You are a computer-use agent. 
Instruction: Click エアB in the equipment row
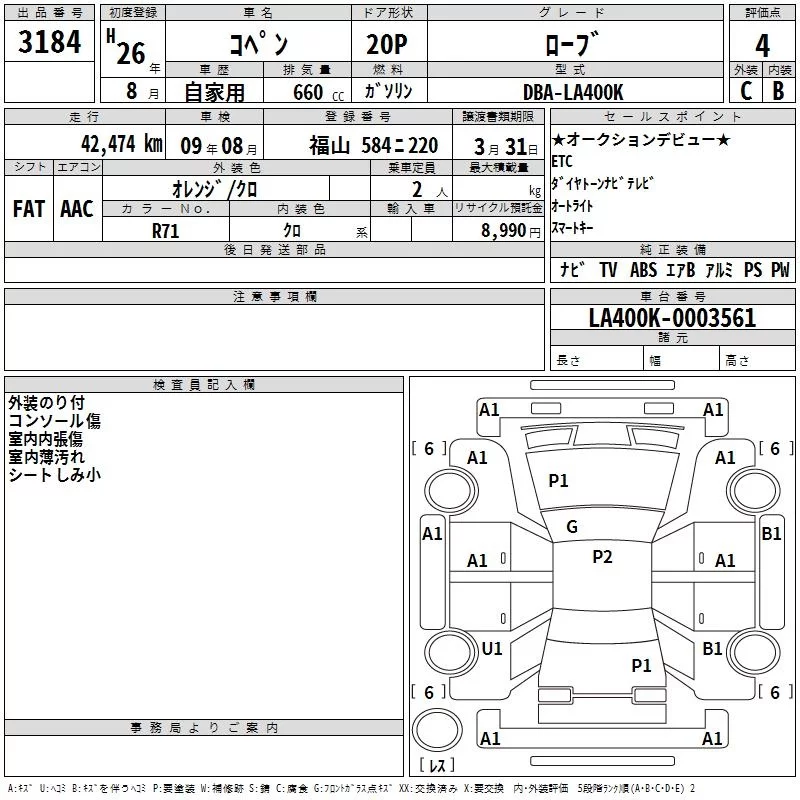(x=680, y=269)
